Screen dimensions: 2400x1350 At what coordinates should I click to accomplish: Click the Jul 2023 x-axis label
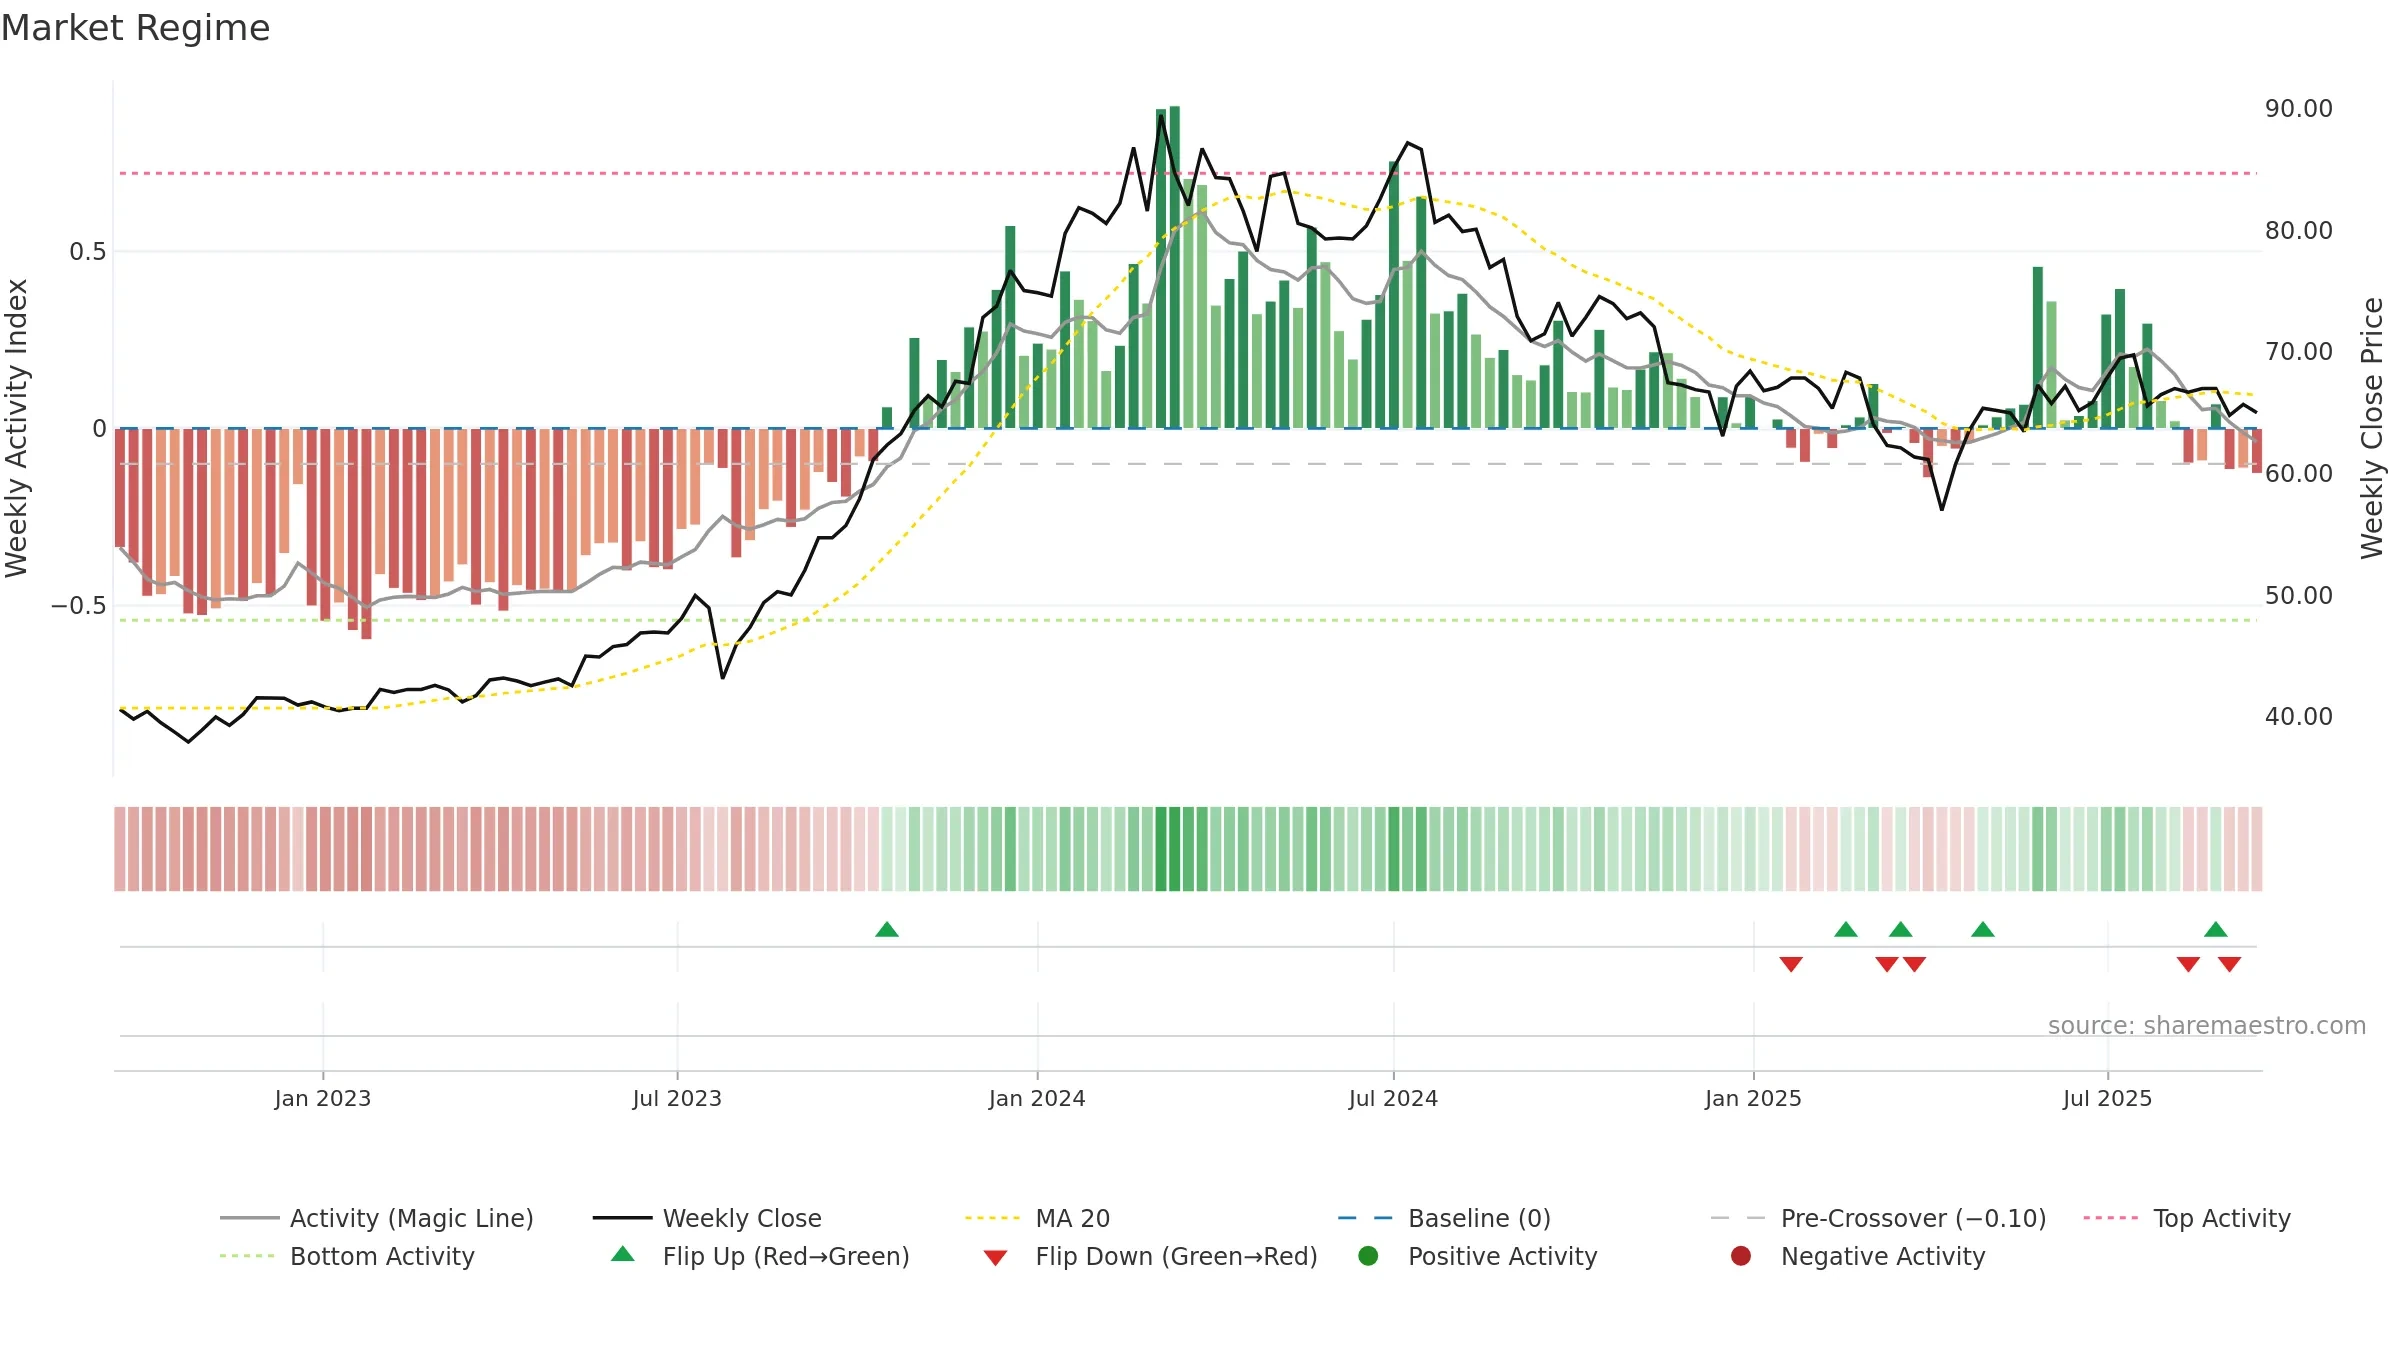[677, 1098]
